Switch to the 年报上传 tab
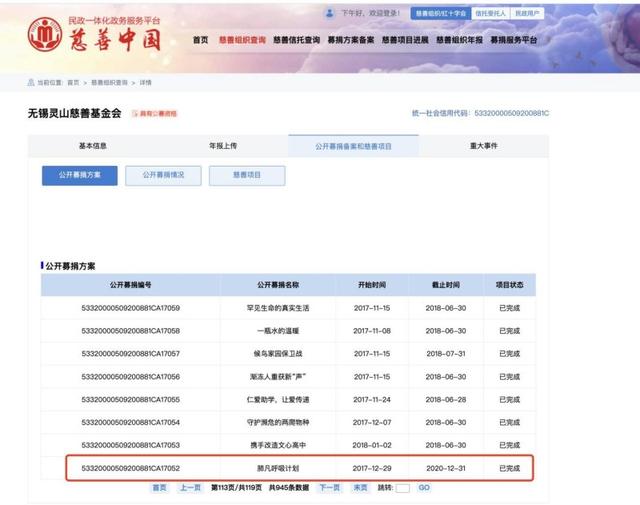640x505 pixels. (223, 146)
